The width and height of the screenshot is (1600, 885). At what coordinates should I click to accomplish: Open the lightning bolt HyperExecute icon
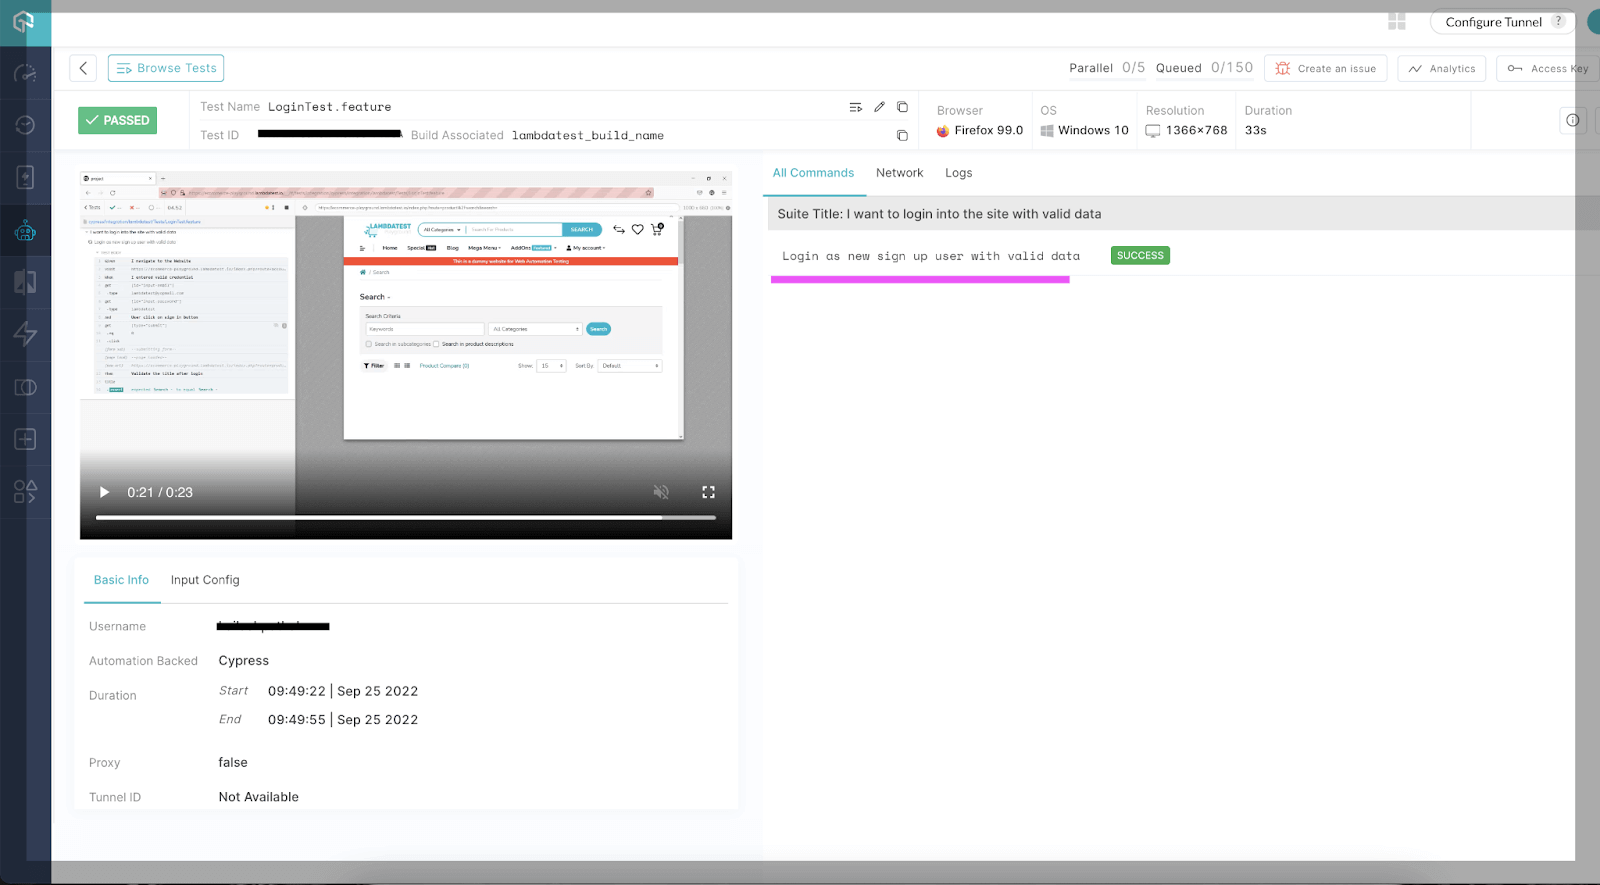25,334
